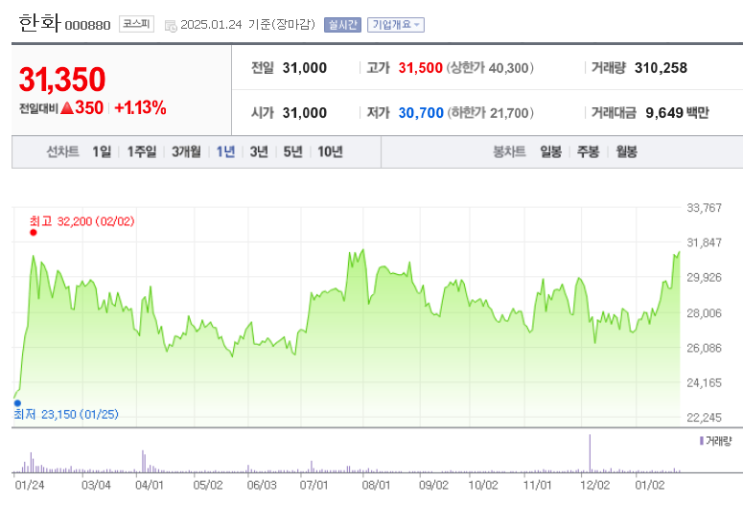Select the 1주일 line chart tab
This screenshot has height=505, width=743.
142,152
